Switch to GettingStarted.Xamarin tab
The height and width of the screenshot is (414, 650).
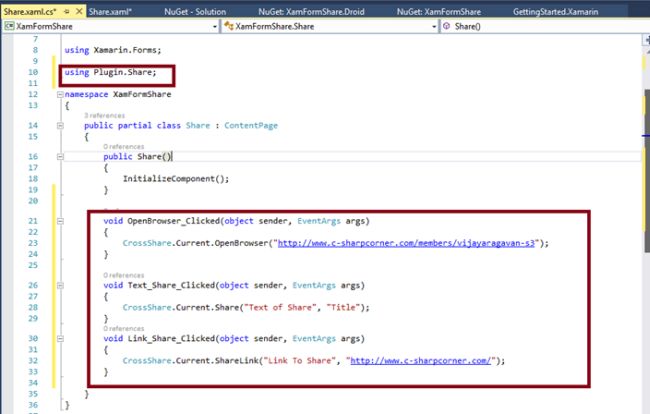[555, 12]
